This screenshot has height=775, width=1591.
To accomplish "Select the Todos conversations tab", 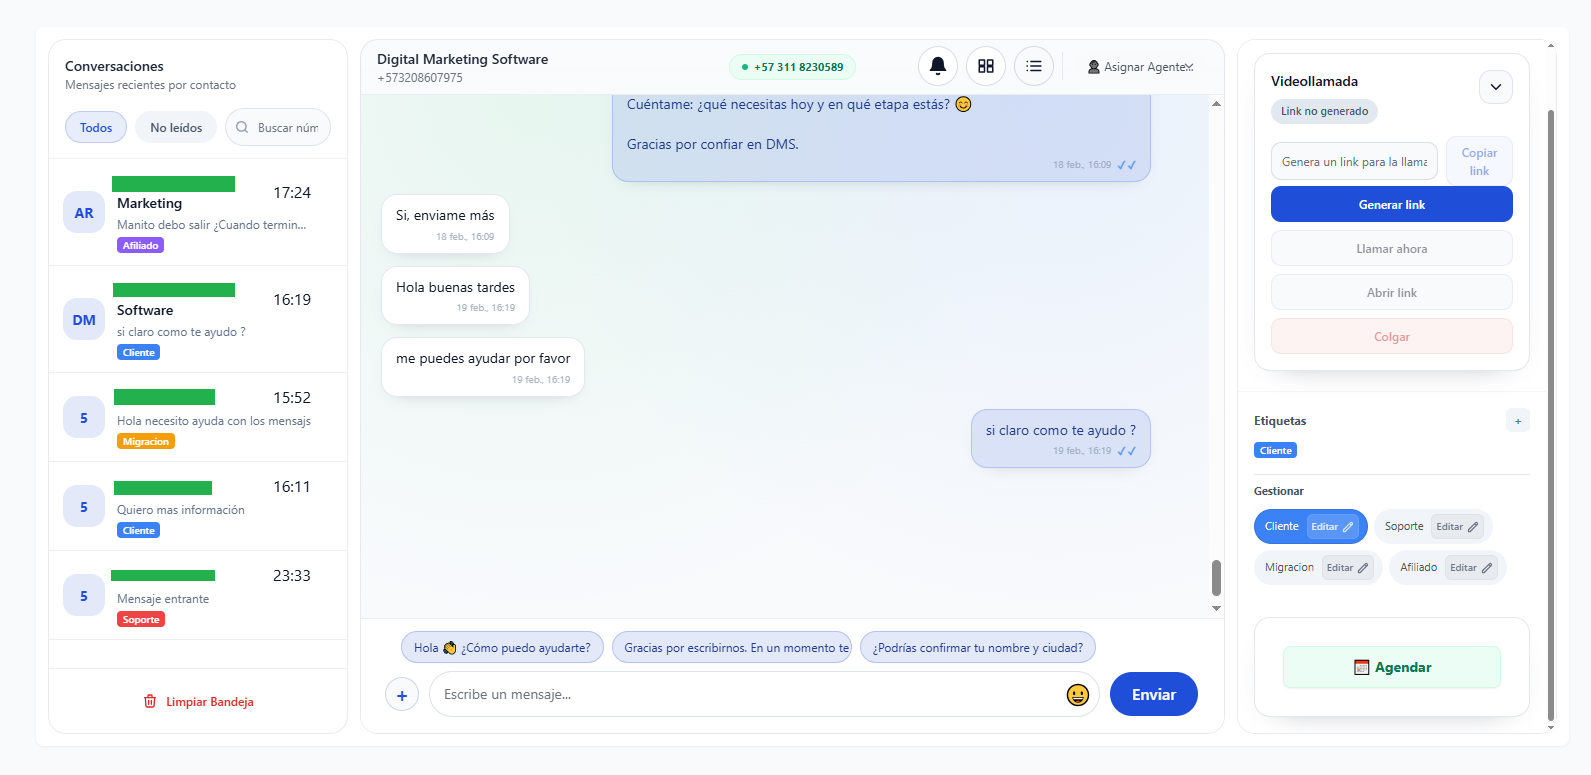I will coord(96,128).
